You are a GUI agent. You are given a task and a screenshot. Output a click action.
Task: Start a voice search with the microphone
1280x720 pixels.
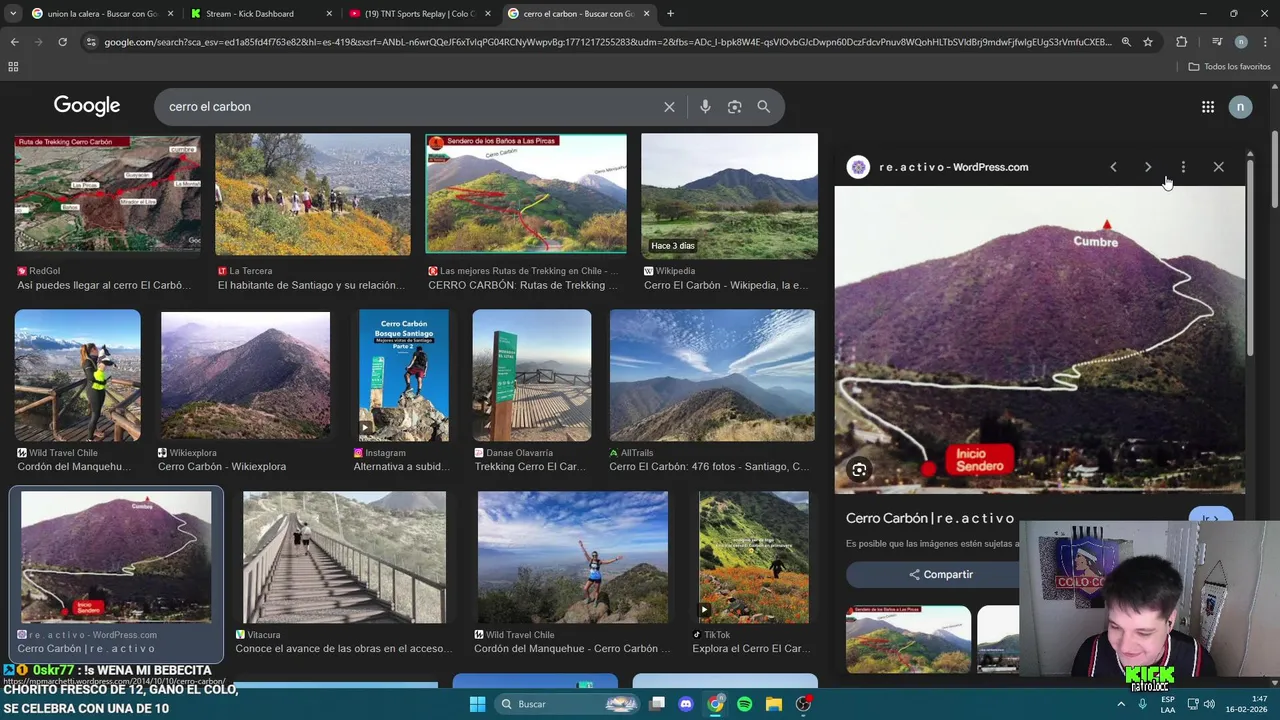(x=705, y=107)
